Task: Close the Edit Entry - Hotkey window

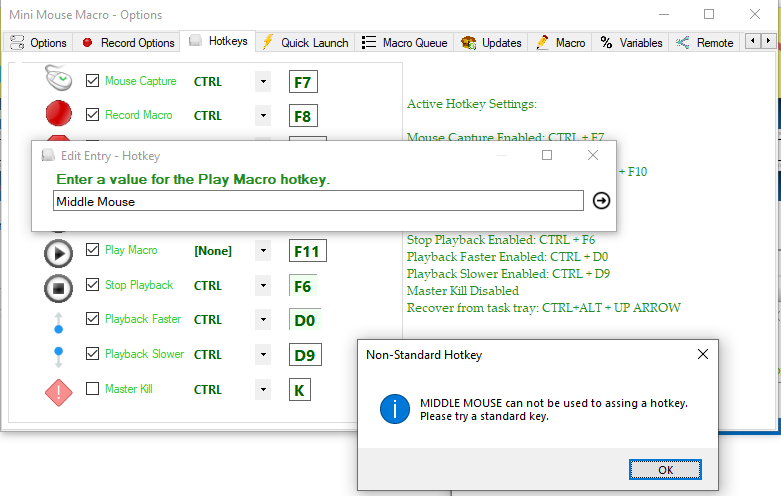Action: (x=593, y=155)
